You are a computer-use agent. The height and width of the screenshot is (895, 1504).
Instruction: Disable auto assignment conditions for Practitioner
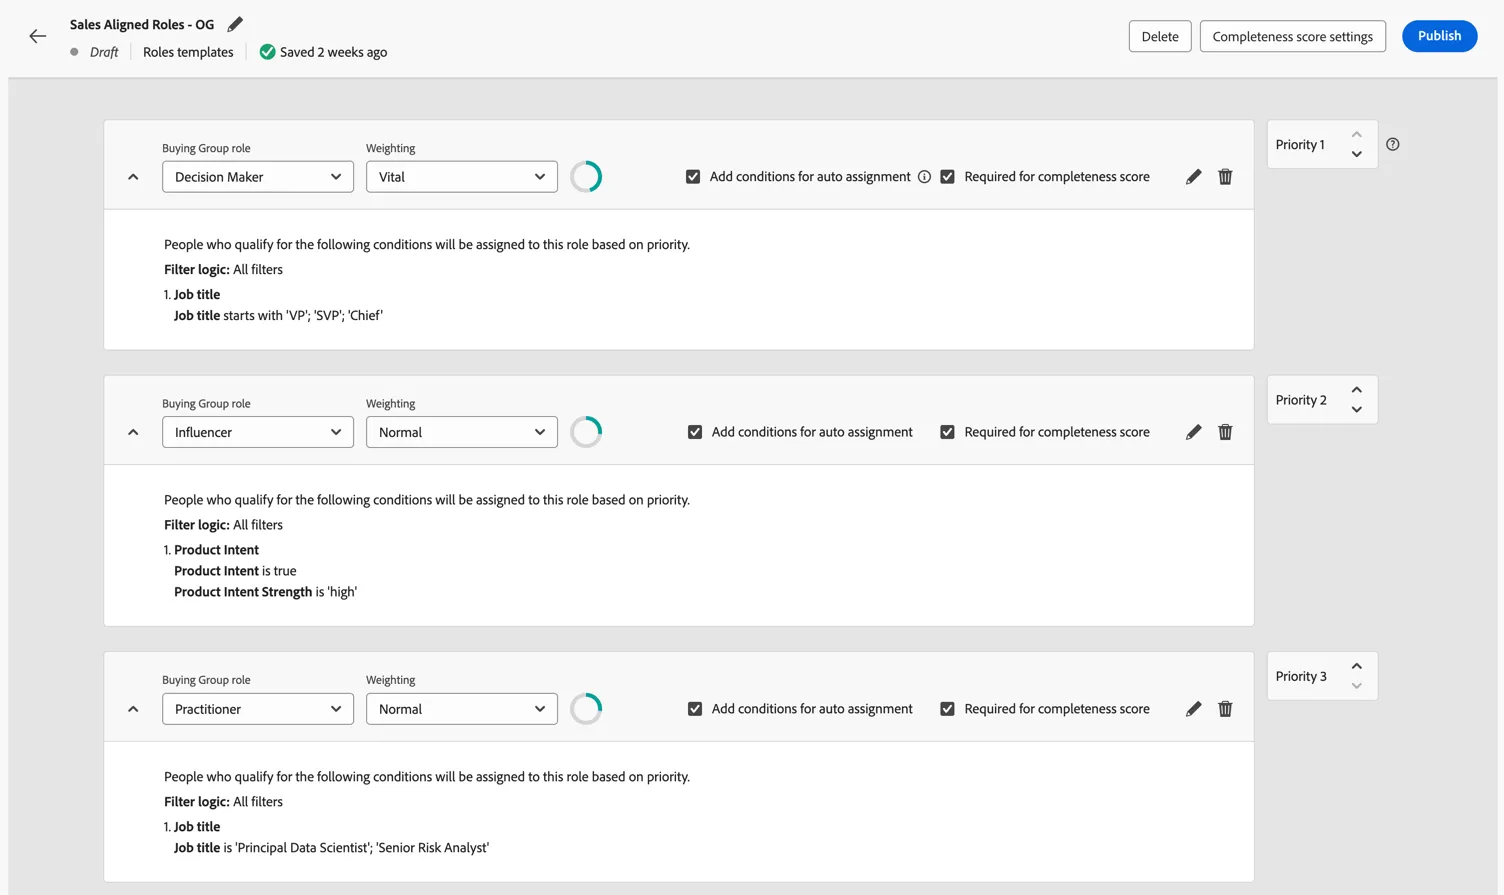pyautogui.click(x=695, y=709)
